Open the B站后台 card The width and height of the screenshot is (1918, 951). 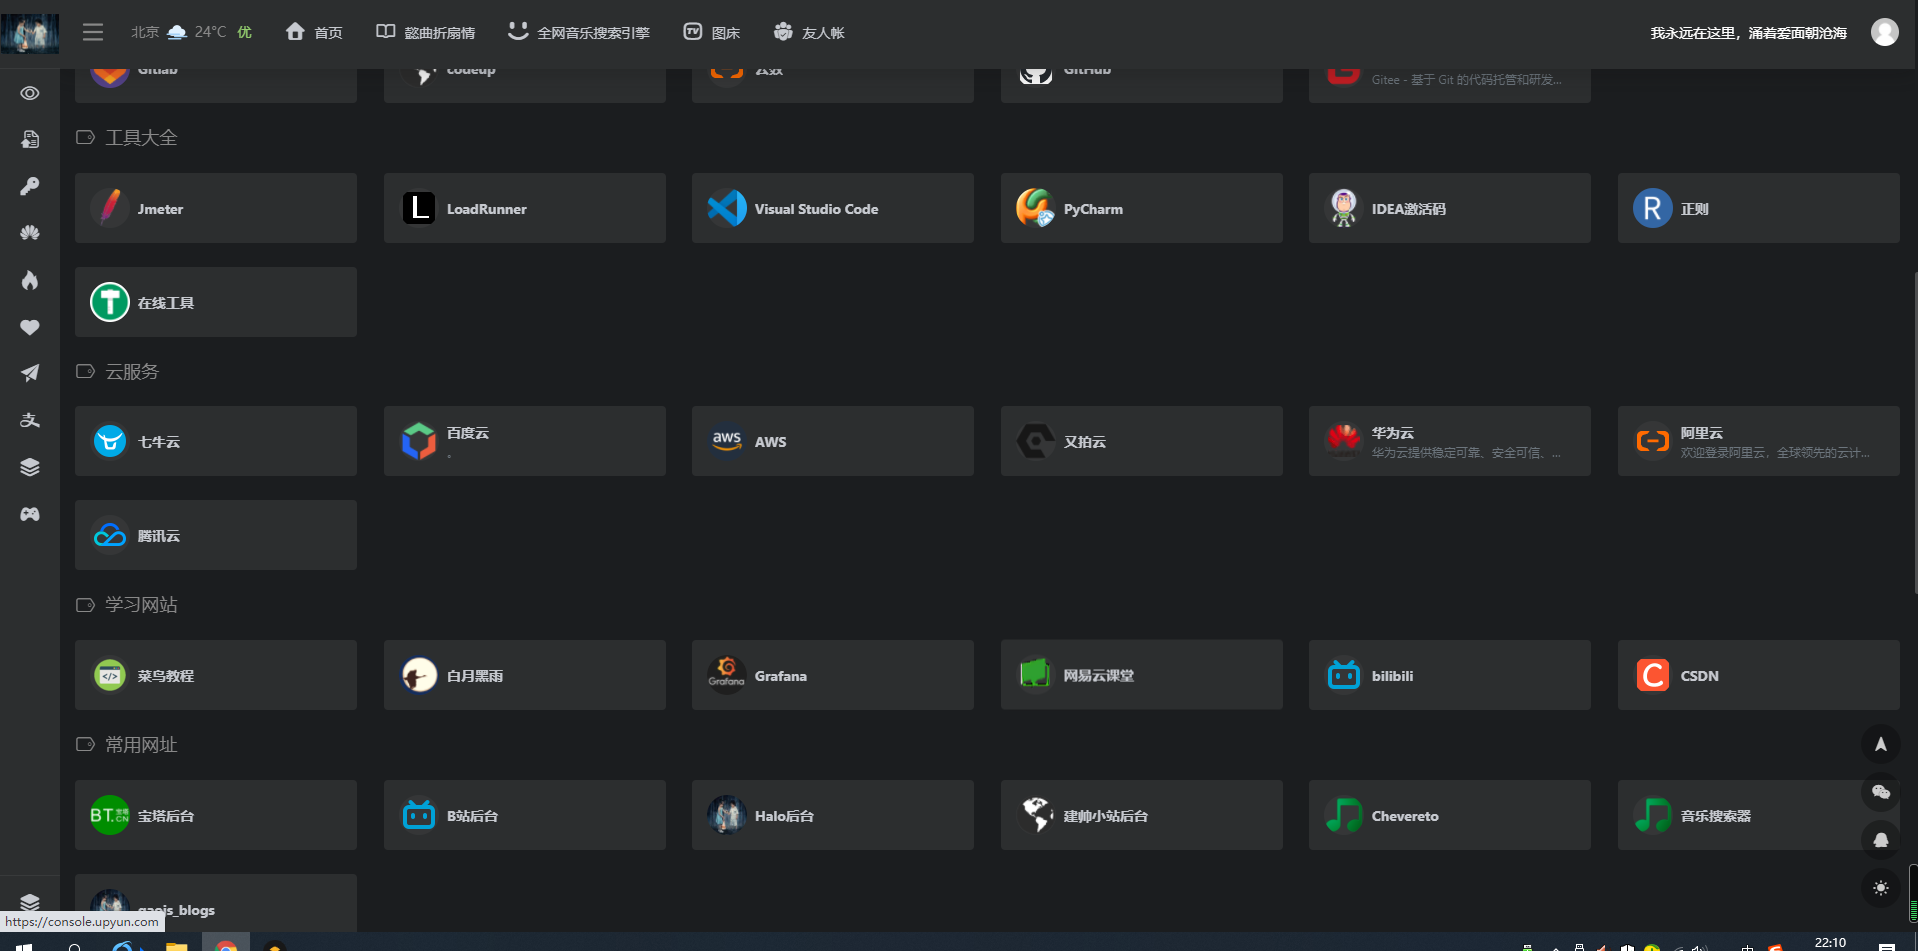pyautogui.click(x=525, y=815)
